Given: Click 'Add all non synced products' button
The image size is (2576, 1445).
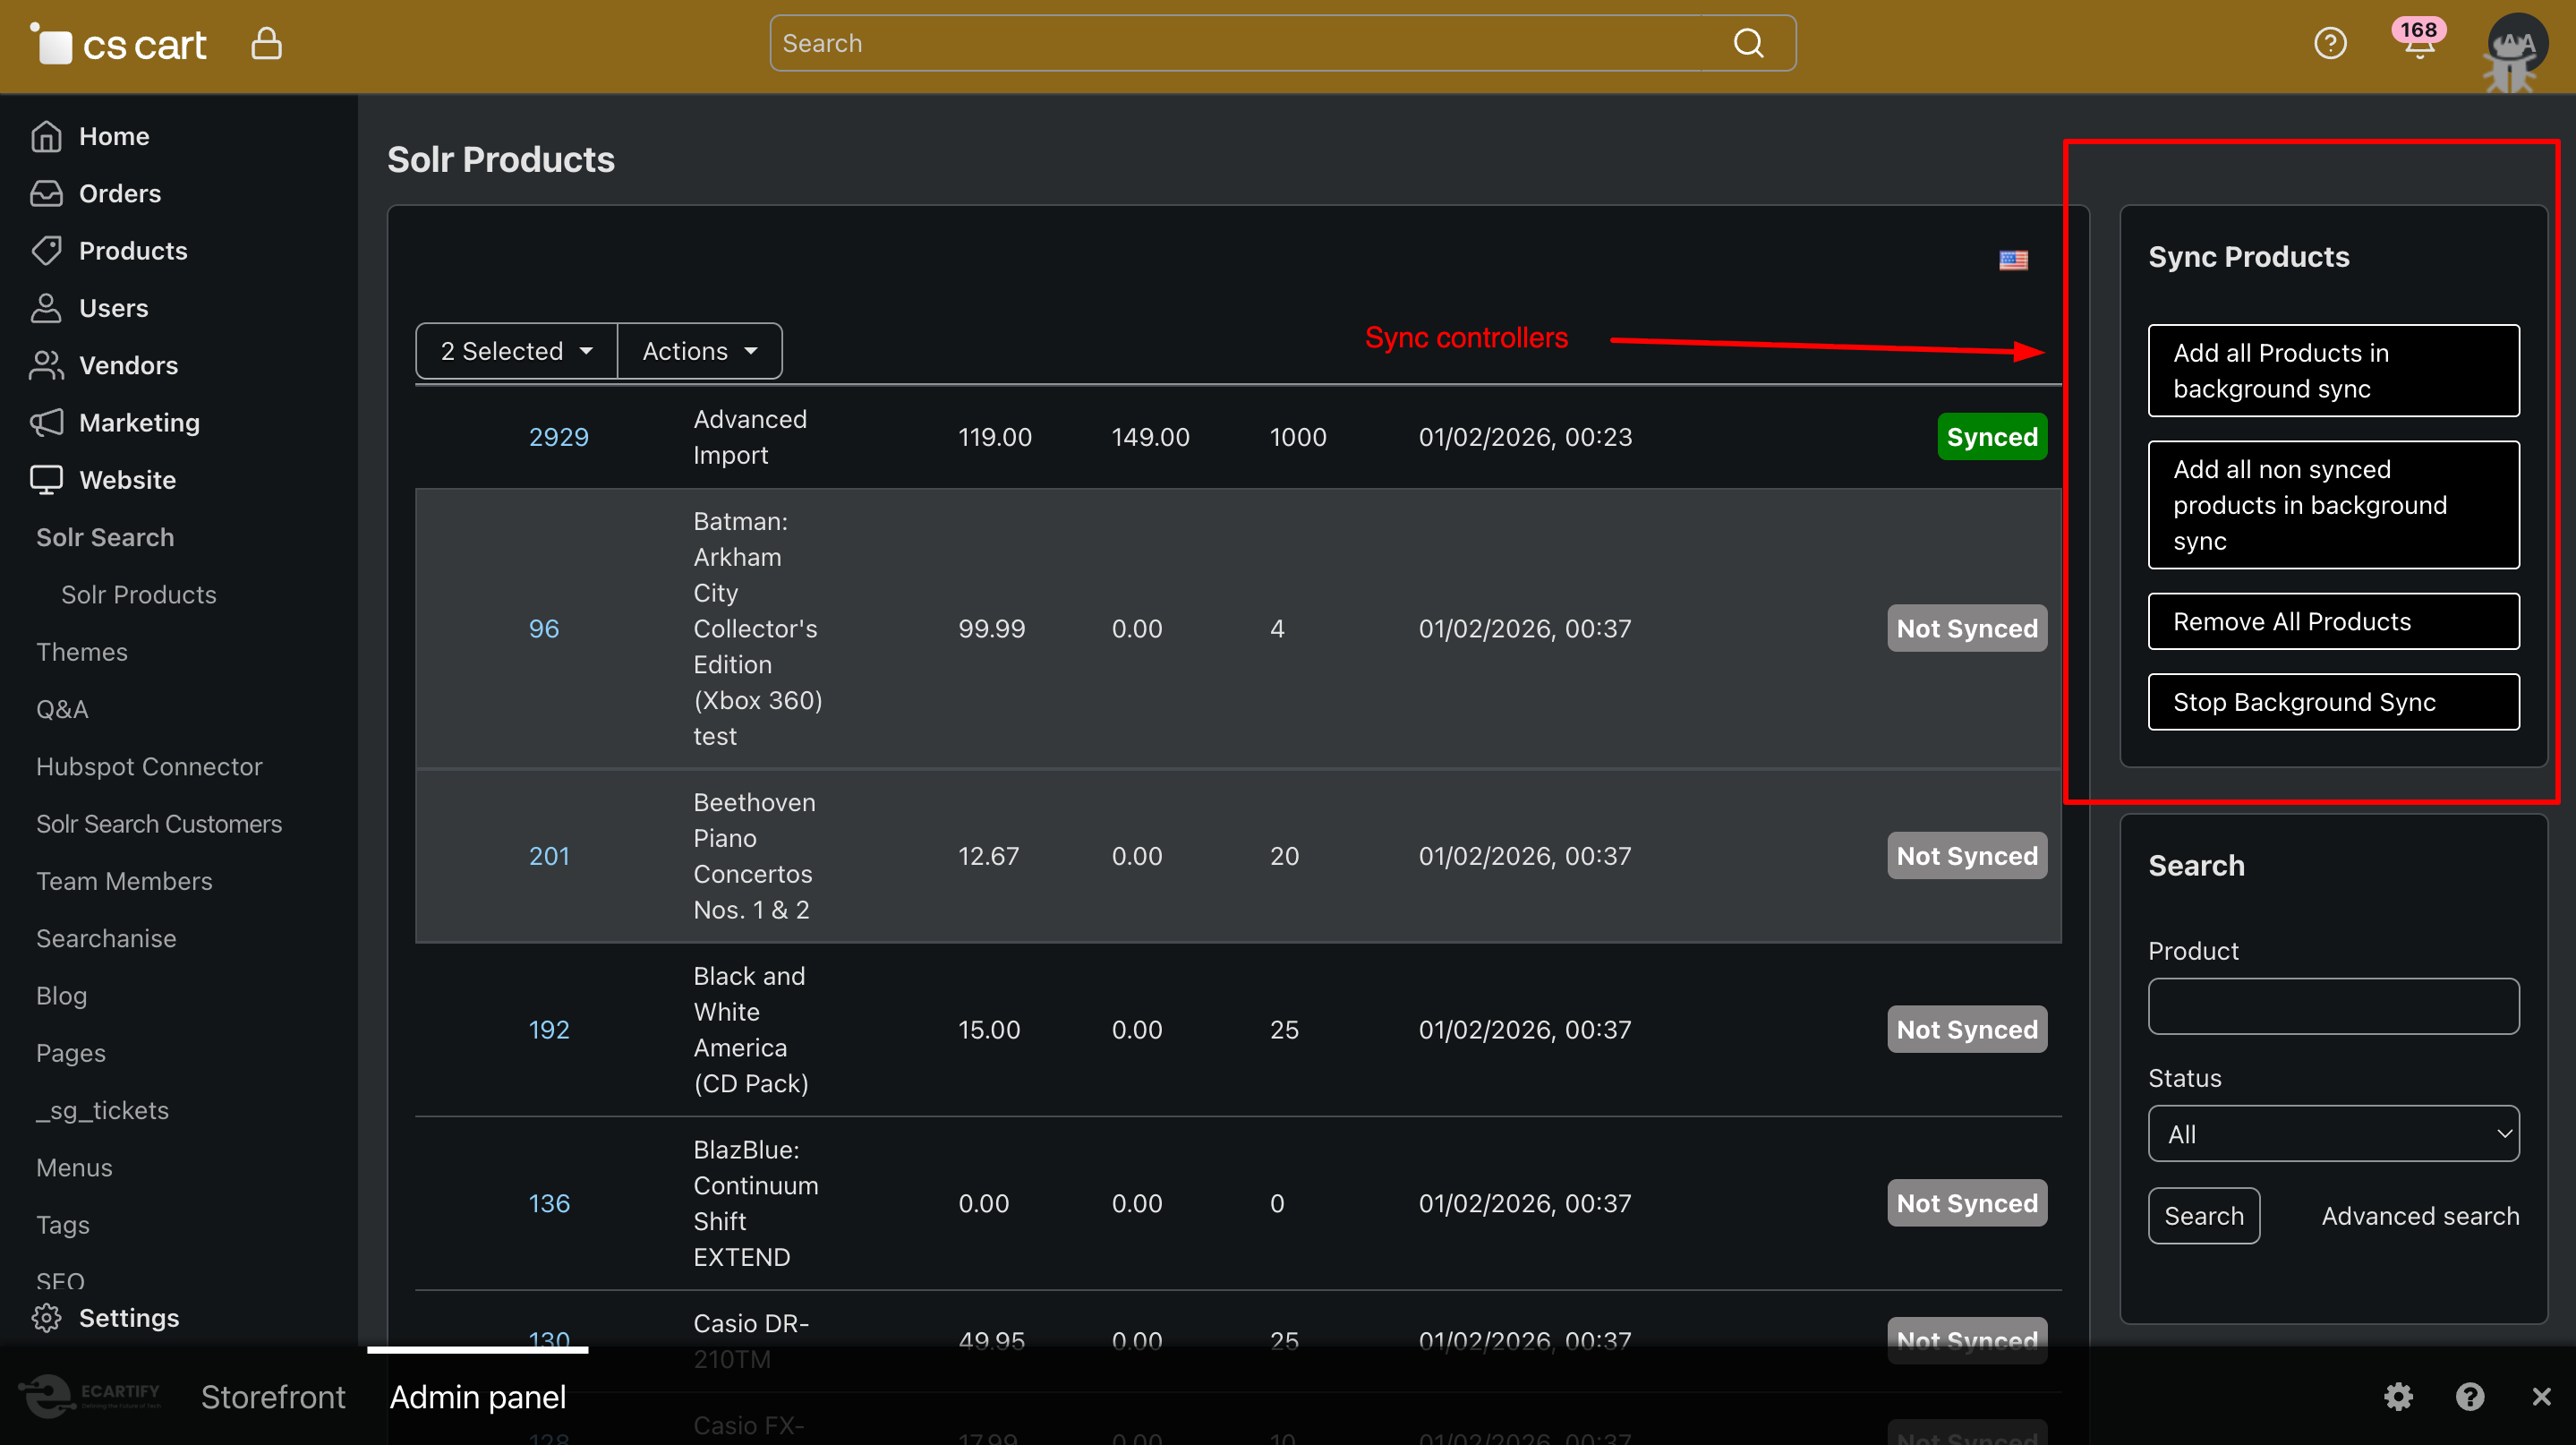Looking at the screenshot, I should coord(2333,505).
